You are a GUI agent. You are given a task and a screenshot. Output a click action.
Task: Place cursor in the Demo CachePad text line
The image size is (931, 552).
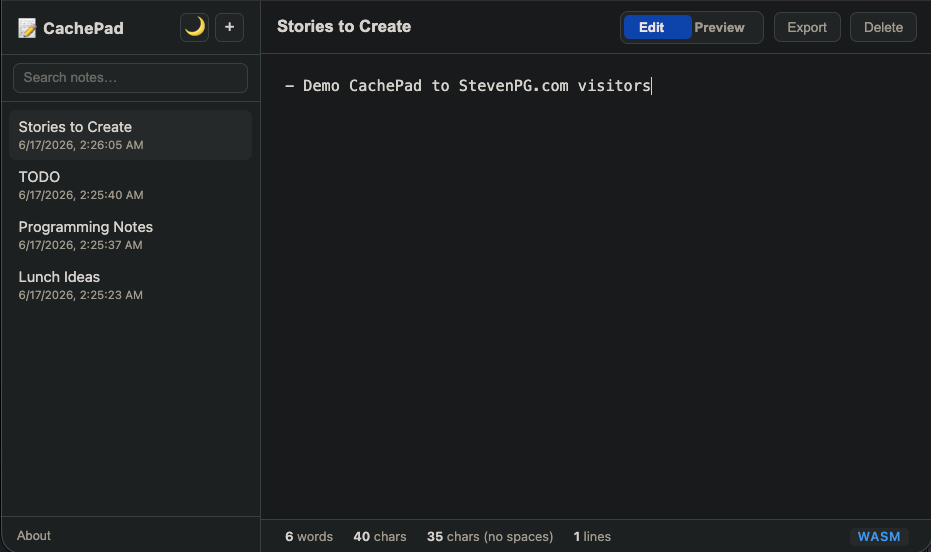(468, 86)
